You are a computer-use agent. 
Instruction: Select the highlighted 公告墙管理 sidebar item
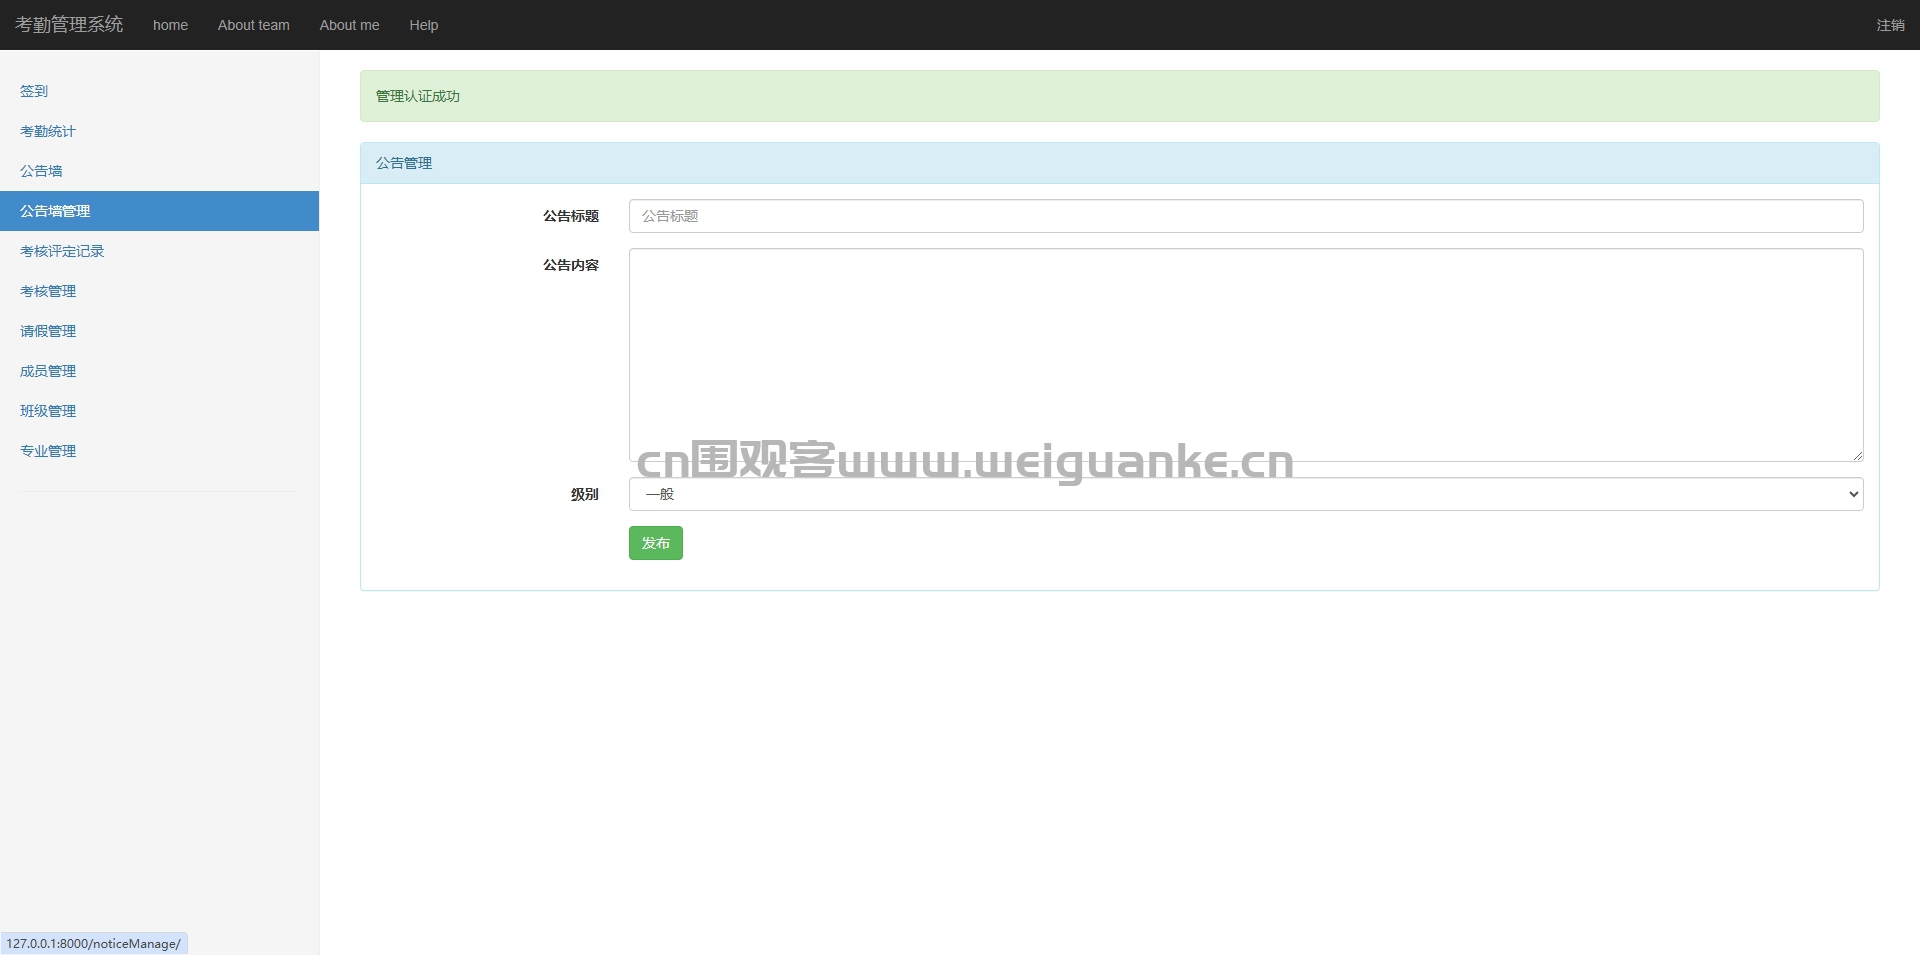159,211
